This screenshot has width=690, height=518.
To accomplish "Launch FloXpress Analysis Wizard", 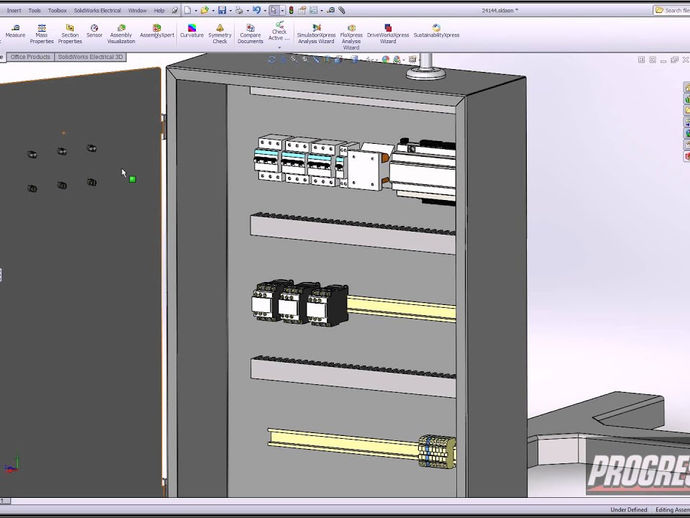I will coord(351,37).
